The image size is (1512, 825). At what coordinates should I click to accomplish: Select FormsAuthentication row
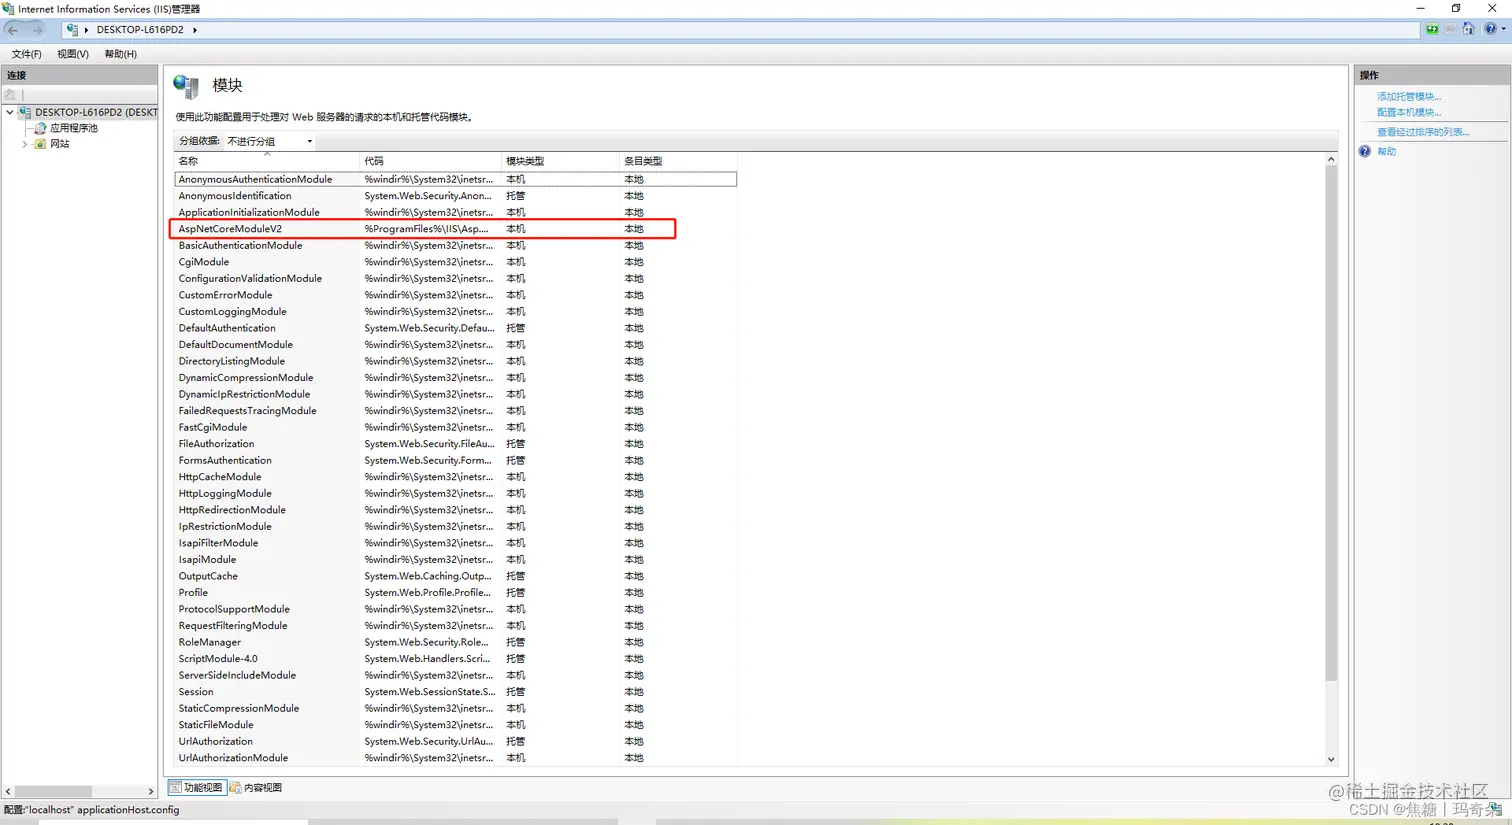(x=456, y=460)
